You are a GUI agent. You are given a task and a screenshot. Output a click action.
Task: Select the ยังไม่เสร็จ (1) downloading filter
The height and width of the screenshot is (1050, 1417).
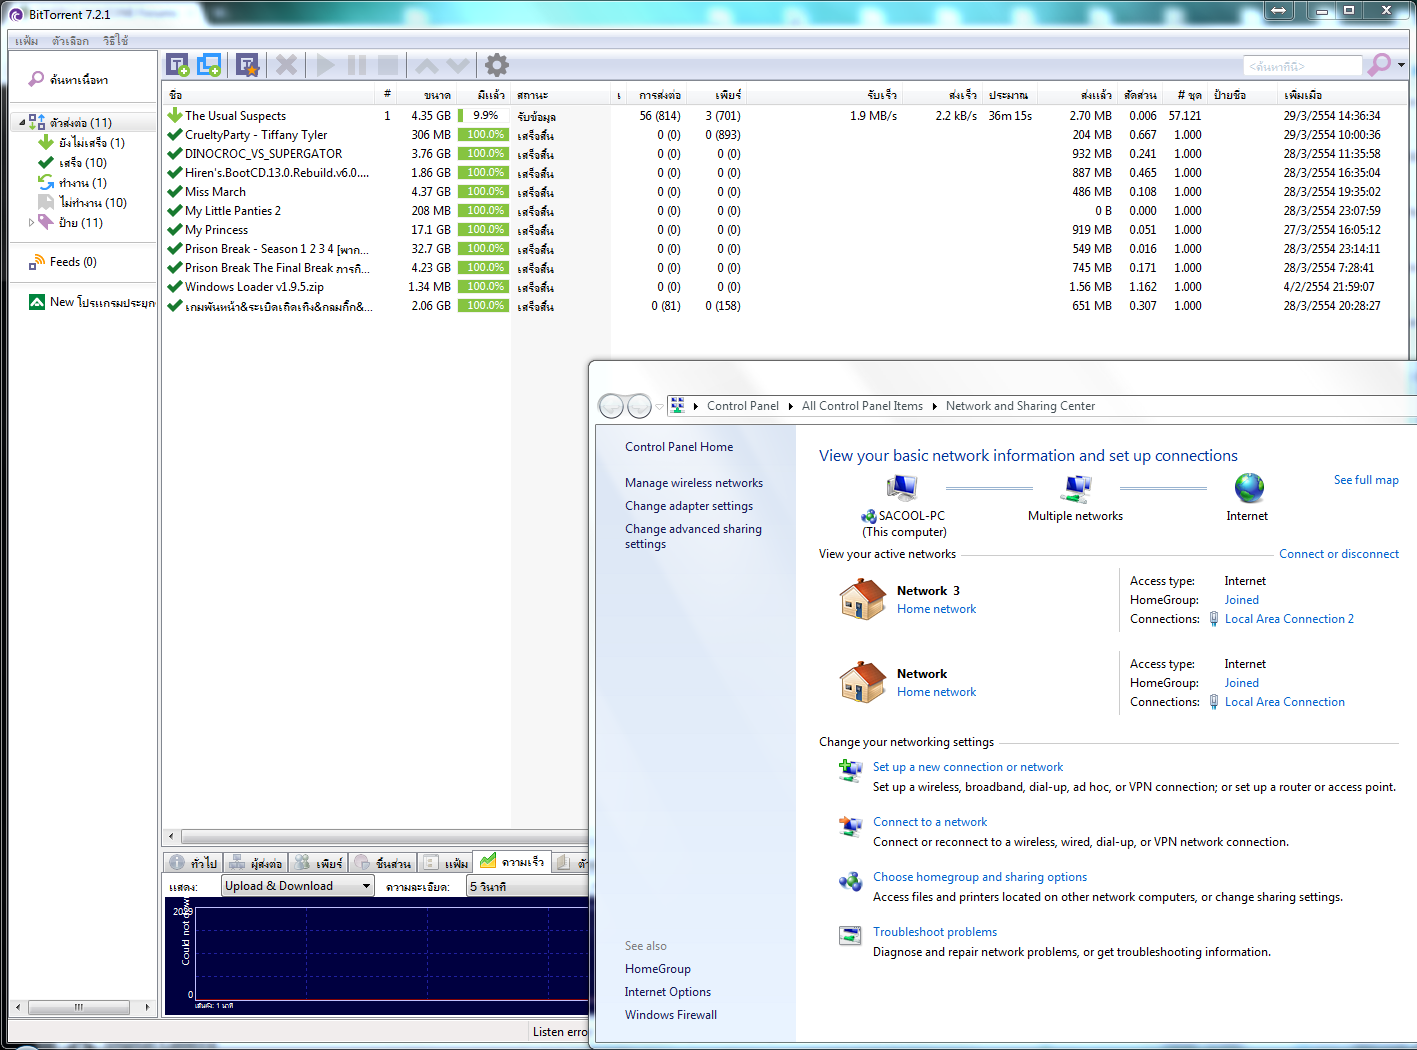(x=82, y=143)
